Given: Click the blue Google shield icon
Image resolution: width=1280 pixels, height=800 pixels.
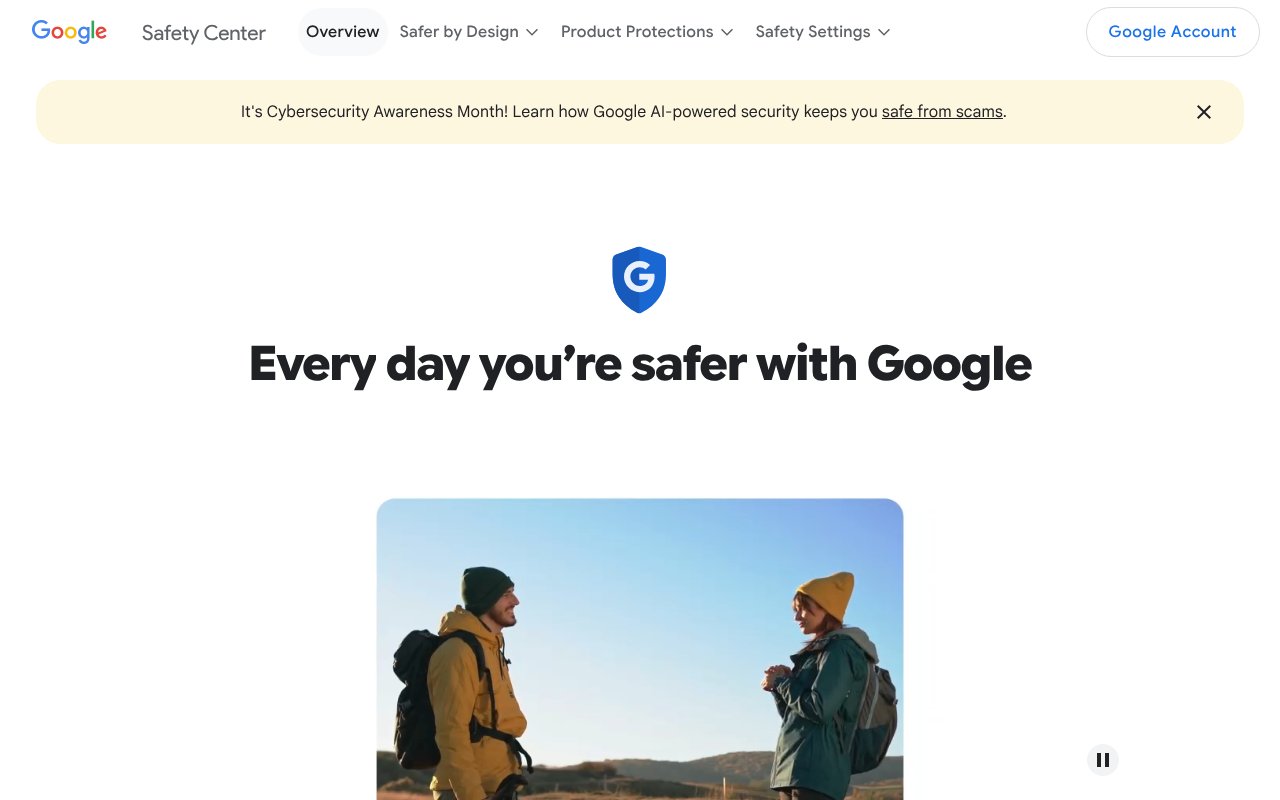Looking at the screenshot, I should (x=639, y=280).
